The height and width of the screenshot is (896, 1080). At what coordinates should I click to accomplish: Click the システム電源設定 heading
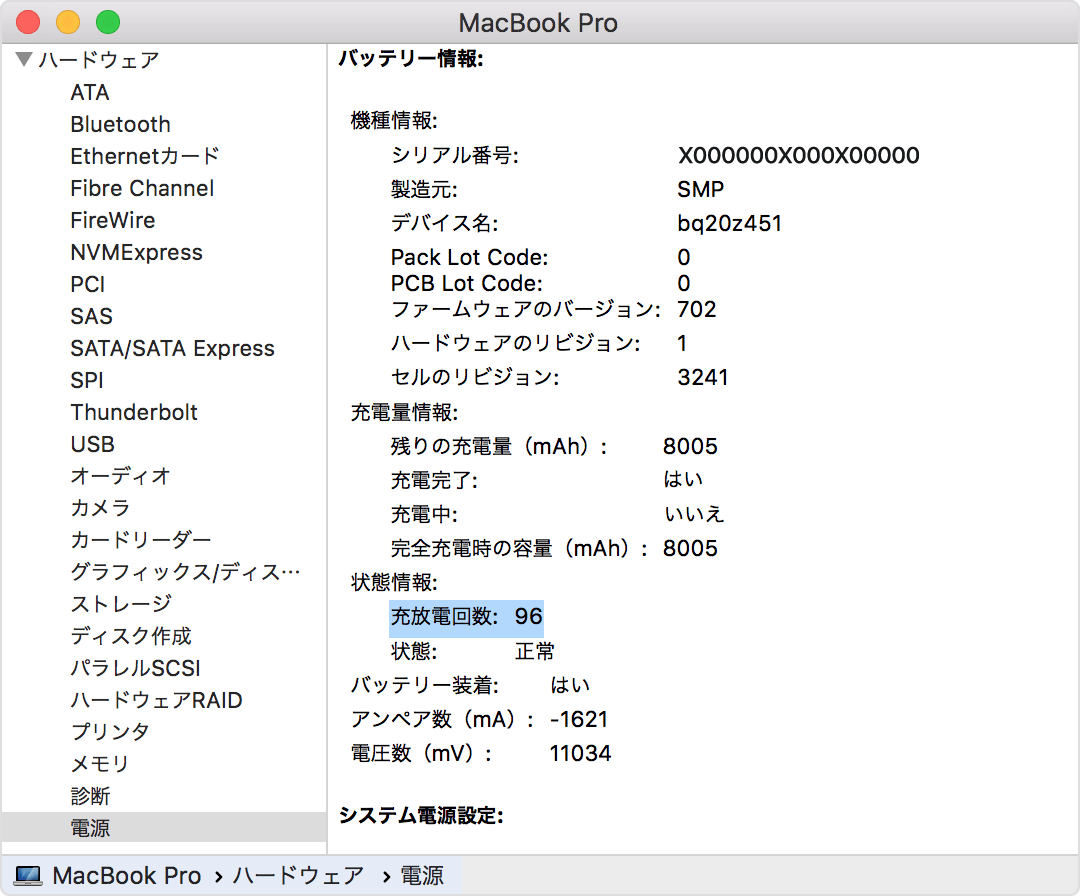click(421, 816)
